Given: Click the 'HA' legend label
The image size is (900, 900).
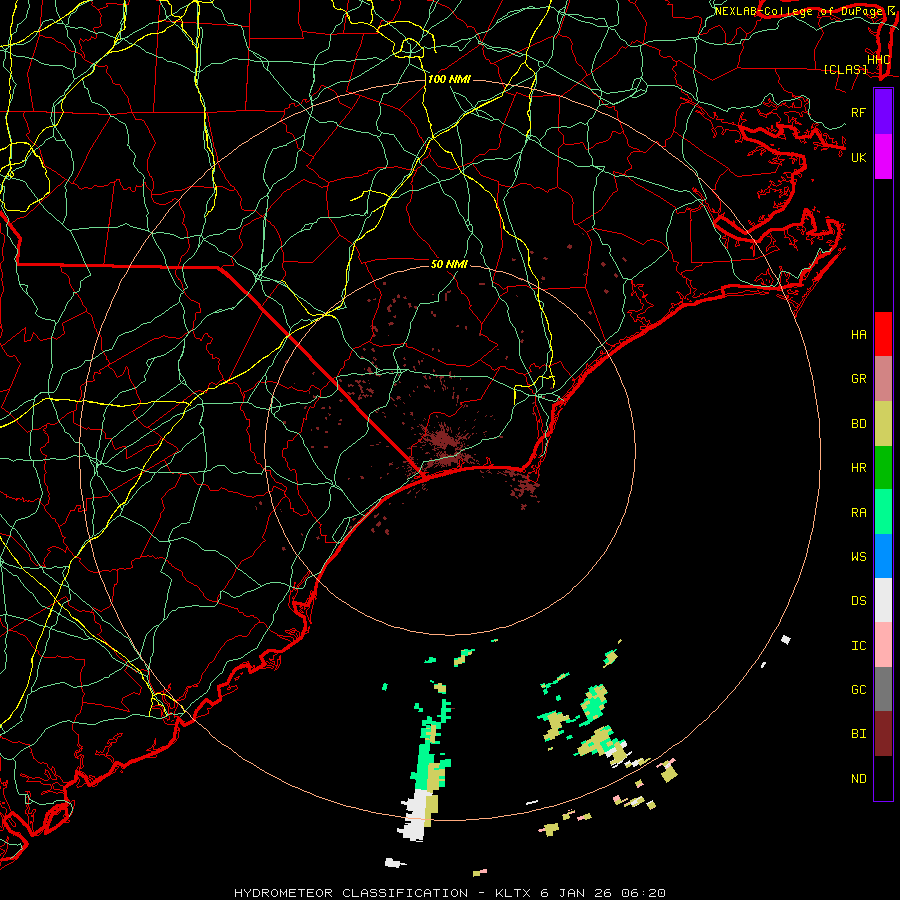Looking at the screenshot, I should 858,335.
